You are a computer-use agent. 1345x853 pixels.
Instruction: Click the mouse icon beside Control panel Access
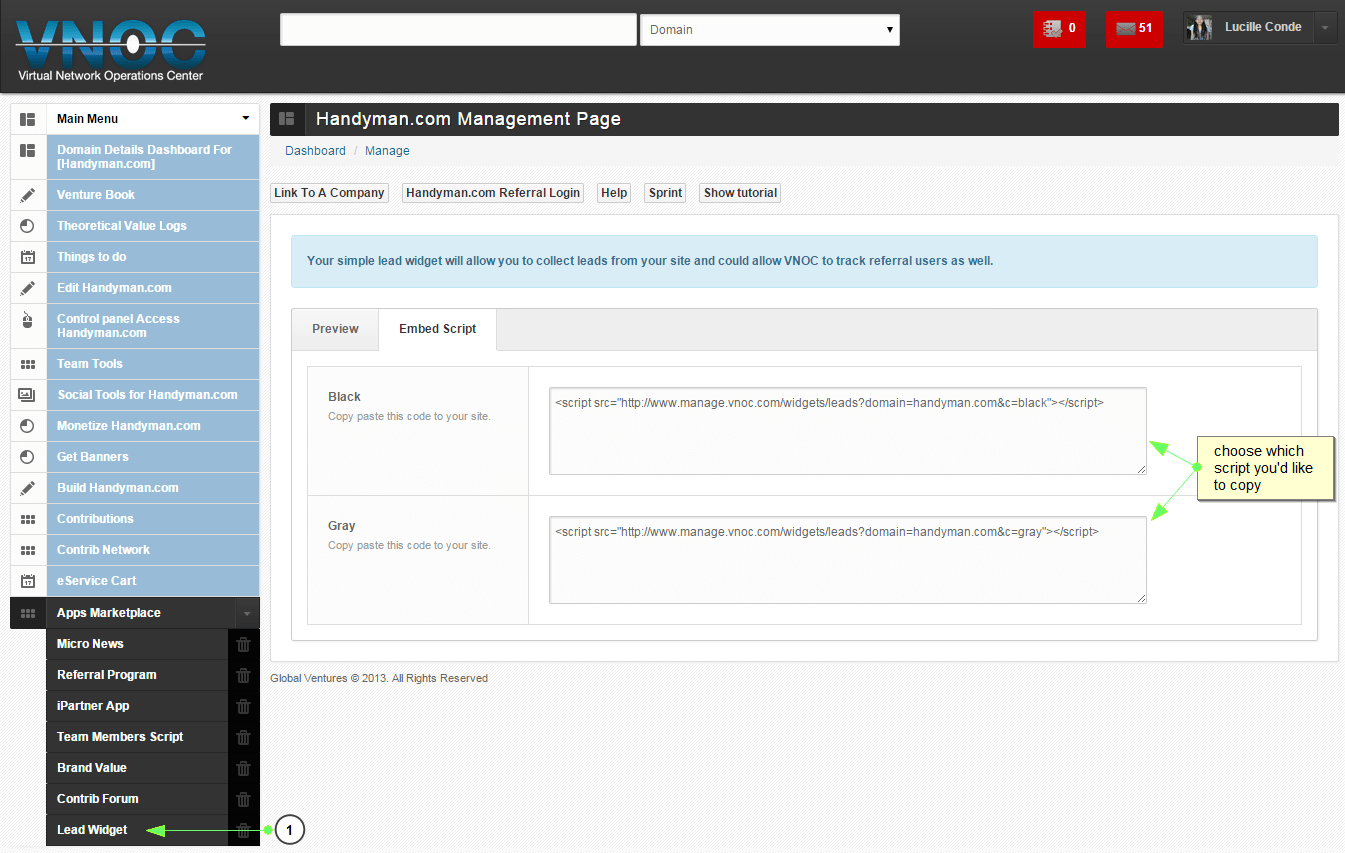click(x=28, y=320)
